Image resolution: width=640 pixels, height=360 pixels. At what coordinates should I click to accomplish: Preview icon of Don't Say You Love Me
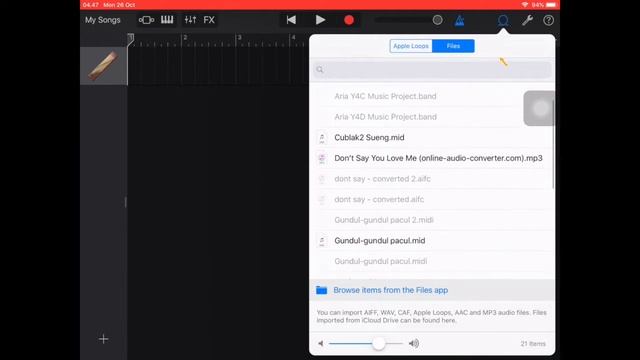(x=322, y=158)
